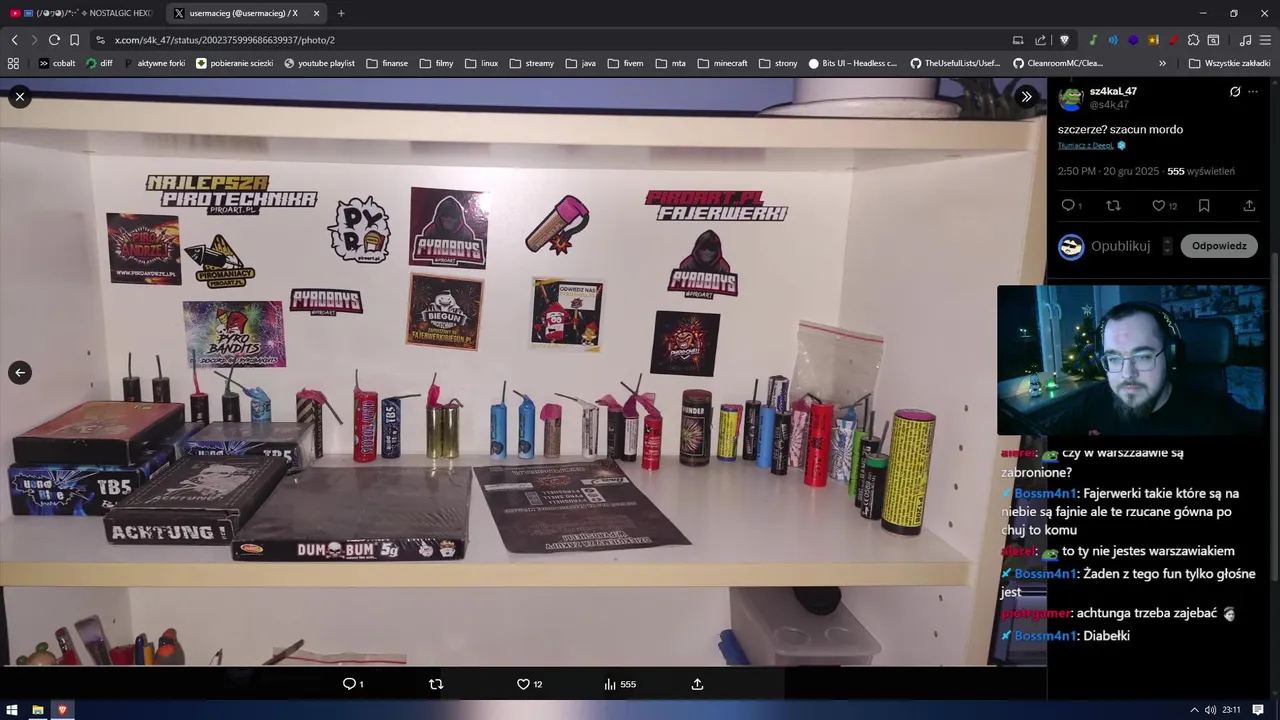Go to previous photo with left arrow

click(x=20, y=372)
